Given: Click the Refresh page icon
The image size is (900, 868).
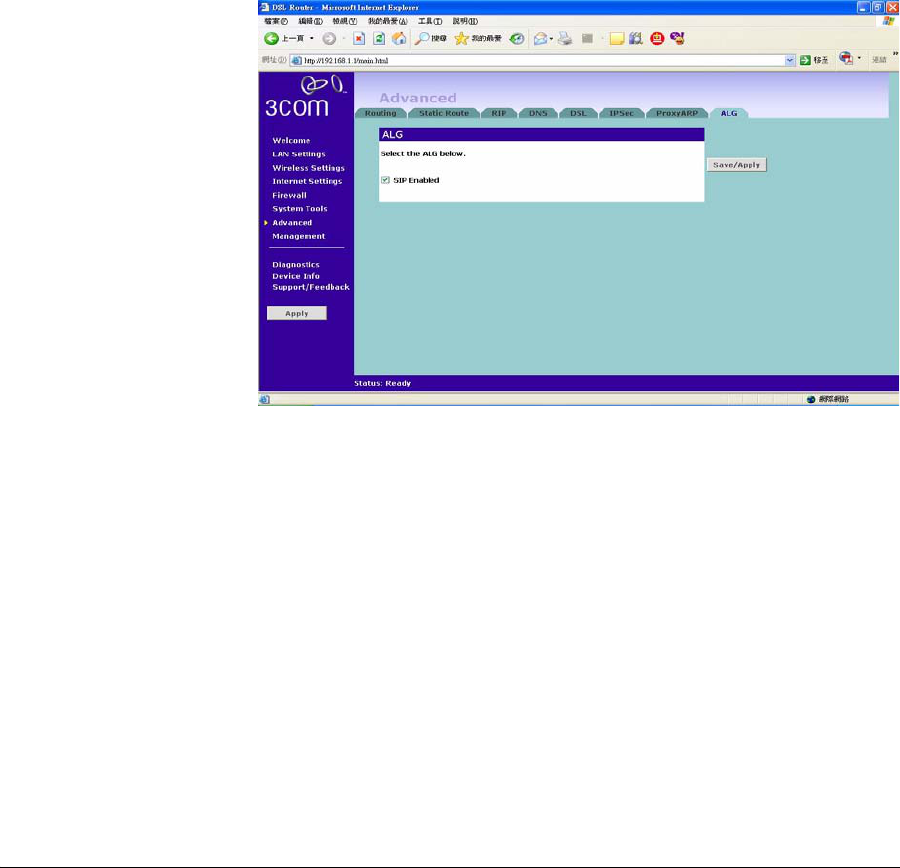Looking at the screenshot, I should coord(379,38).
